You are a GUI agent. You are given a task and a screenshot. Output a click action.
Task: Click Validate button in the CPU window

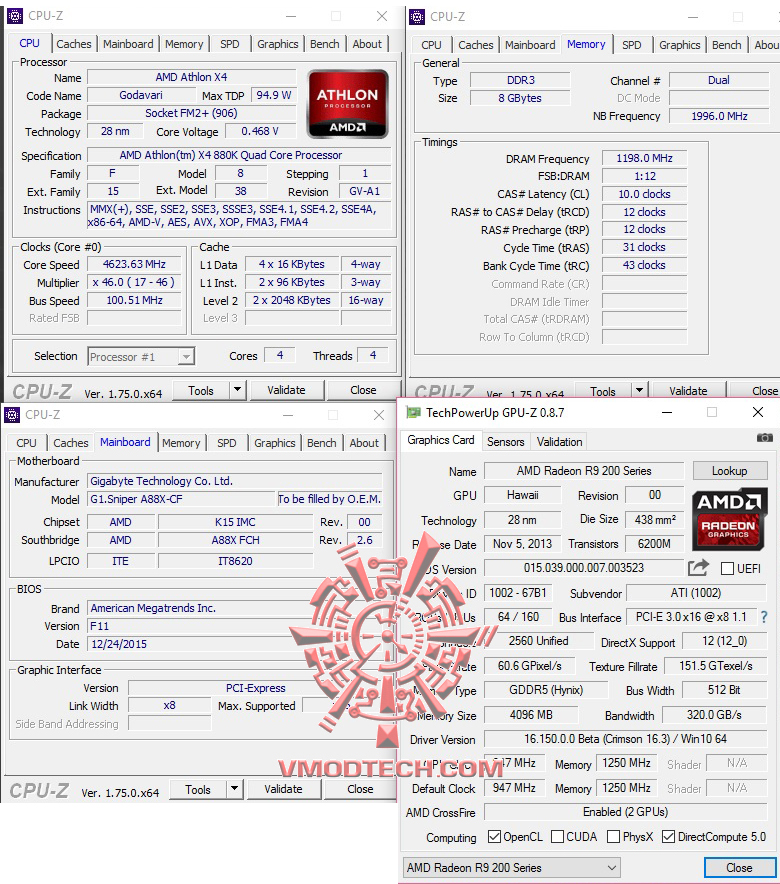tap(286, 390)
